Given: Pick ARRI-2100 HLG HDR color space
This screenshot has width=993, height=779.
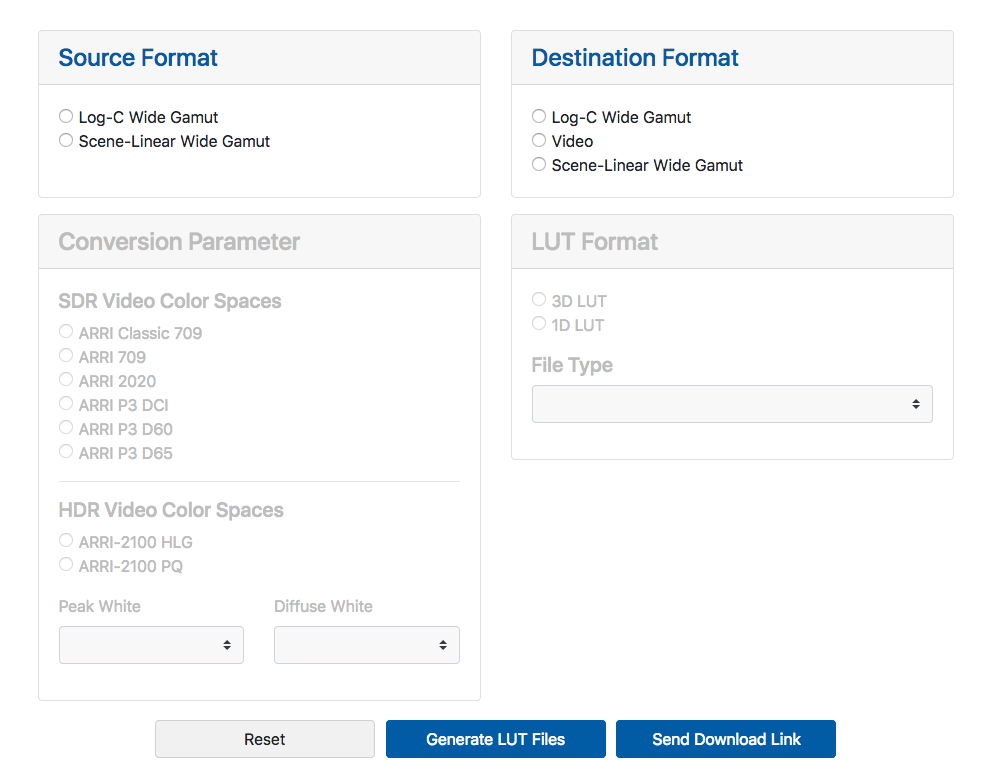Looking at the screenshot, I should tap(66, 541).
